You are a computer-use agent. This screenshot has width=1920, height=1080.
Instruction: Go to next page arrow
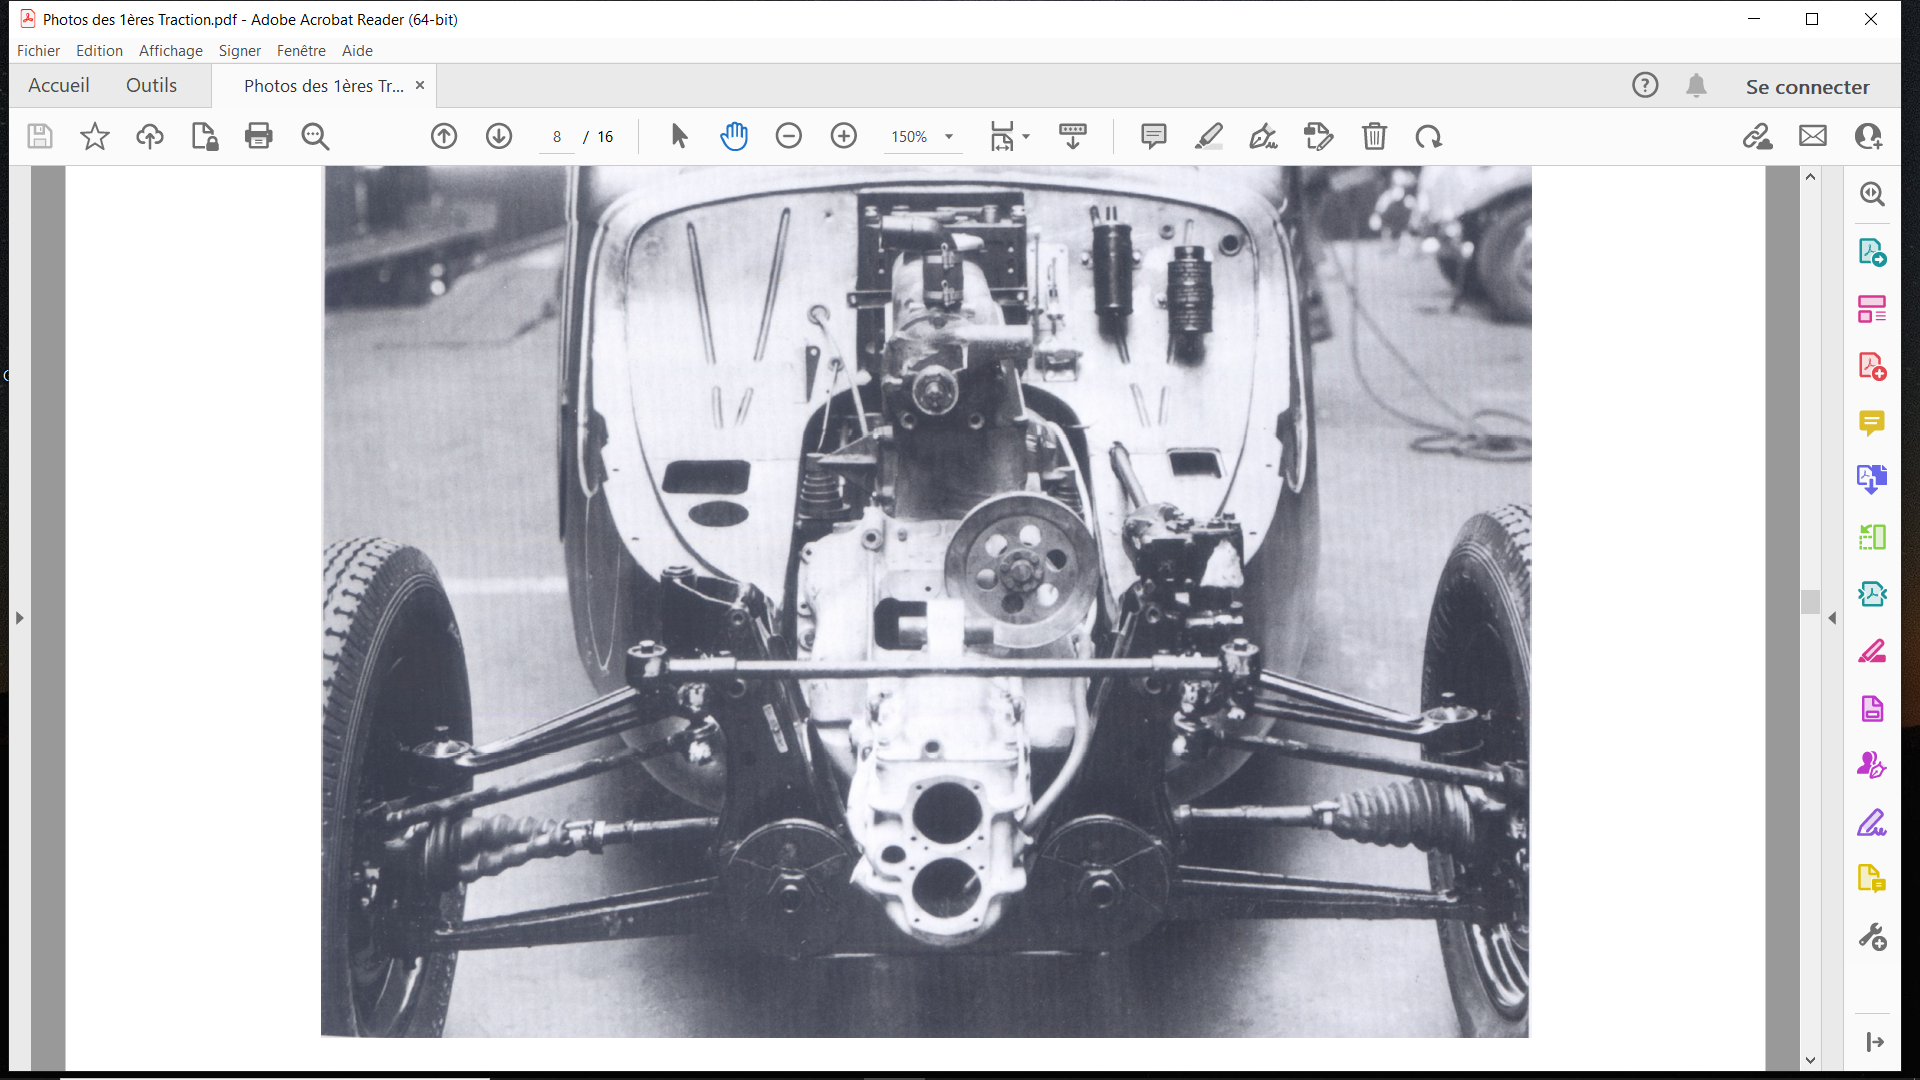coord(499,136)
